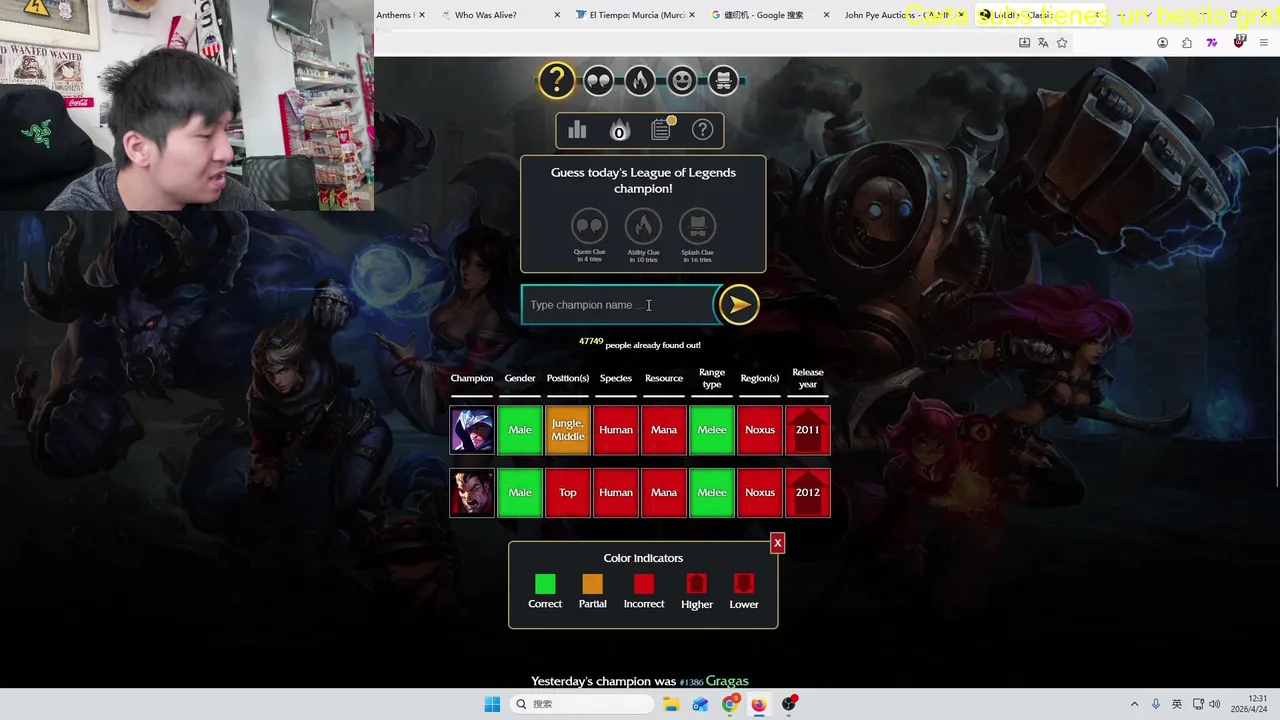The width and height of the screenshot is (1280, 720).
Task: Click the Region(s) column header
Action: 760,378
